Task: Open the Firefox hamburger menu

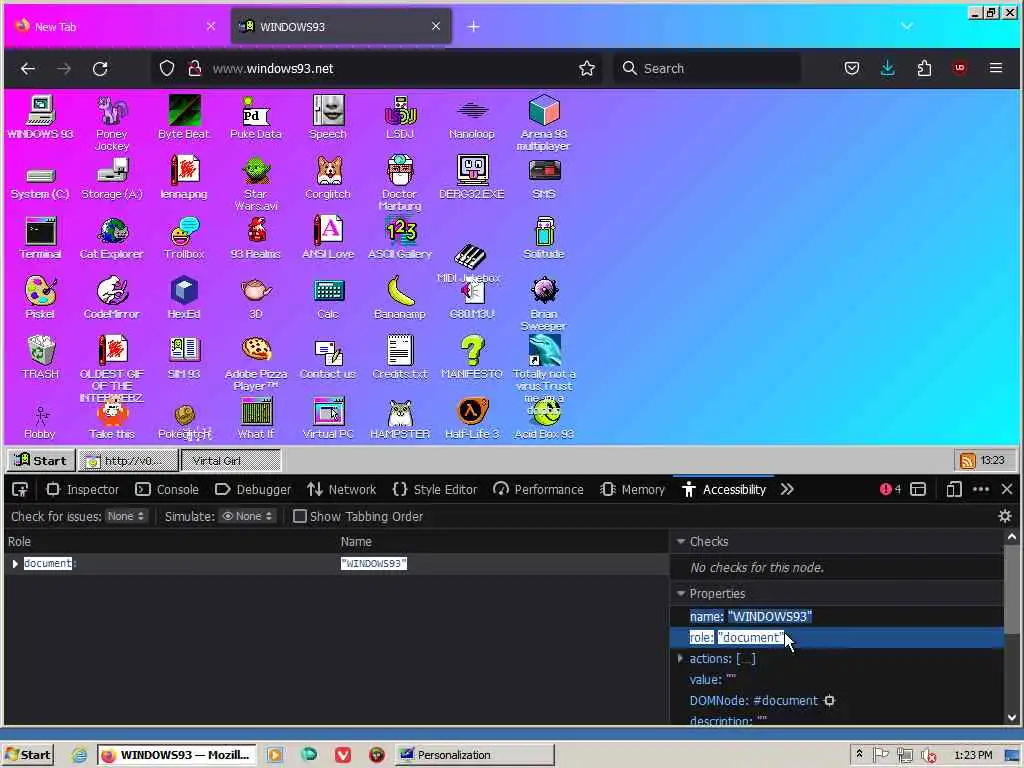Action: click(x=995, y=68)
